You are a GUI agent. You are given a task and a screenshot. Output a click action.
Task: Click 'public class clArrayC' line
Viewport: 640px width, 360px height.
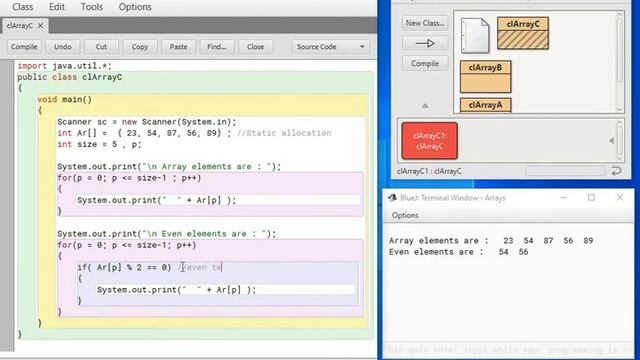69,77
